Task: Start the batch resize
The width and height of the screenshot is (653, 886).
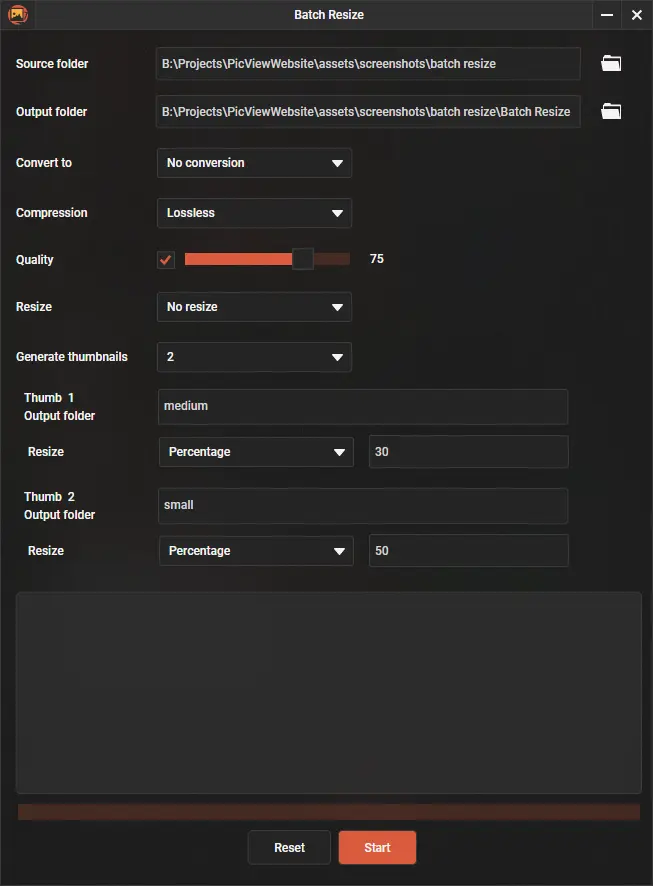Action: [377, 848]
